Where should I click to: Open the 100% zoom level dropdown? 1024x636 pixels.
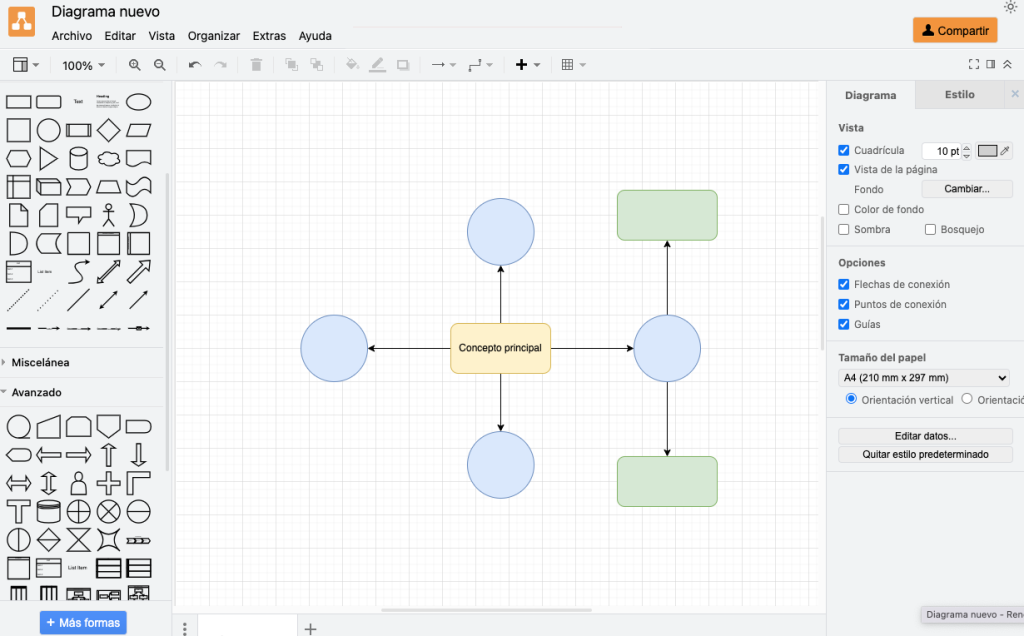point(83,64)
